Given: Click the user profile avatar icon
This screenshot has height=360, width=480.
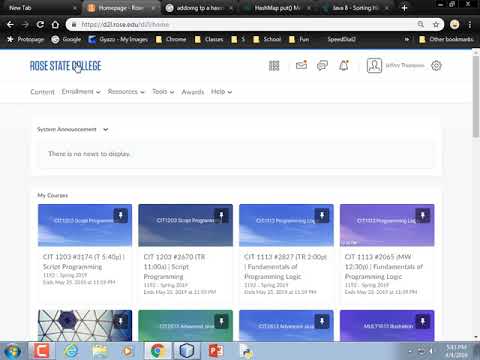Looking at the screenshot, I should pos(374,66).
